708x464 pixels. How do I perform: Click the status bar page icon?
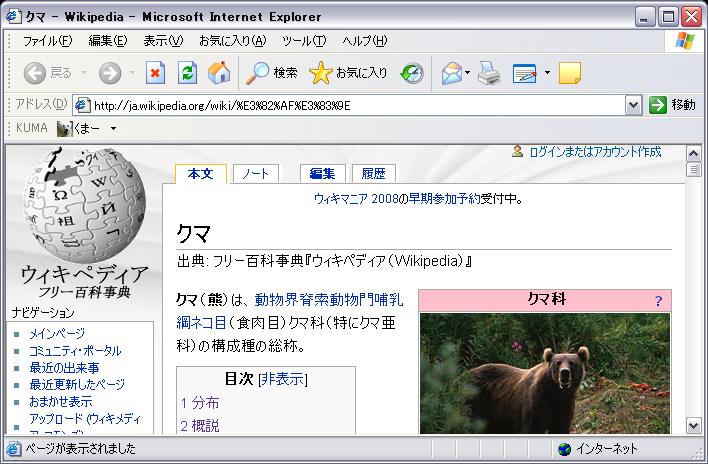click(x=14, y=449)
